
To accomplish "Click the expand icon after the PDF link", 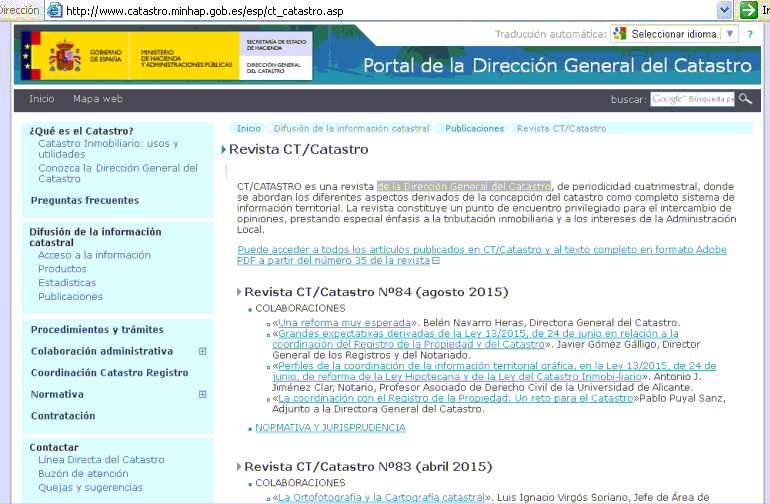I will click(x=436, y=261).
